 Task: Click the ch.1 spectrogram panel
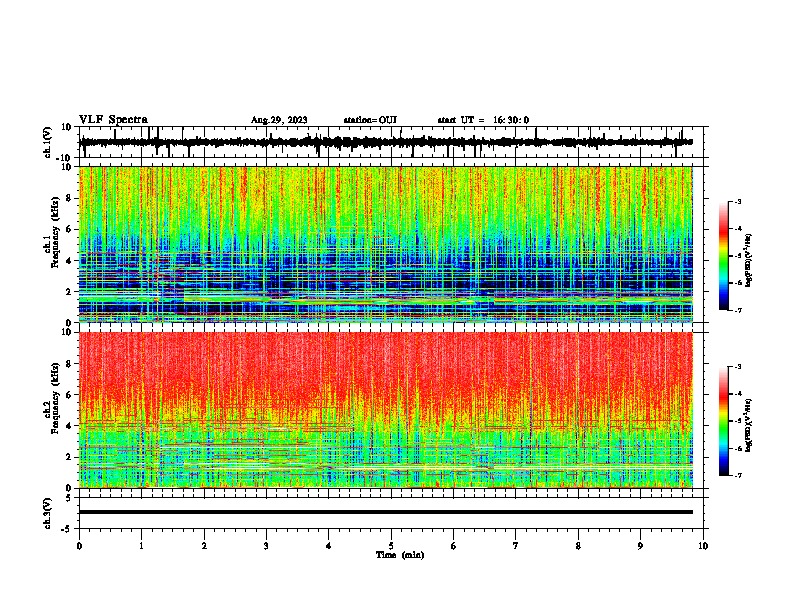coord(386,244)
